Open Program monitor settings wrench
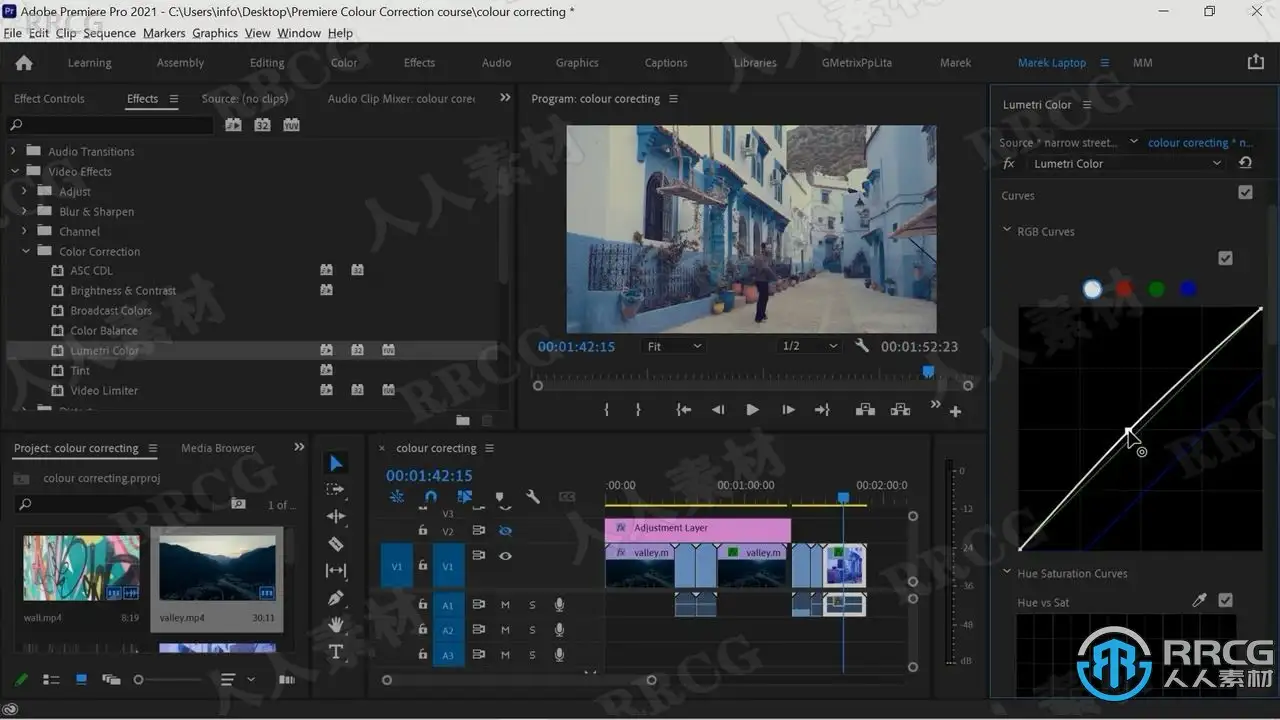1280x720 pixels. tap(862, 346)
